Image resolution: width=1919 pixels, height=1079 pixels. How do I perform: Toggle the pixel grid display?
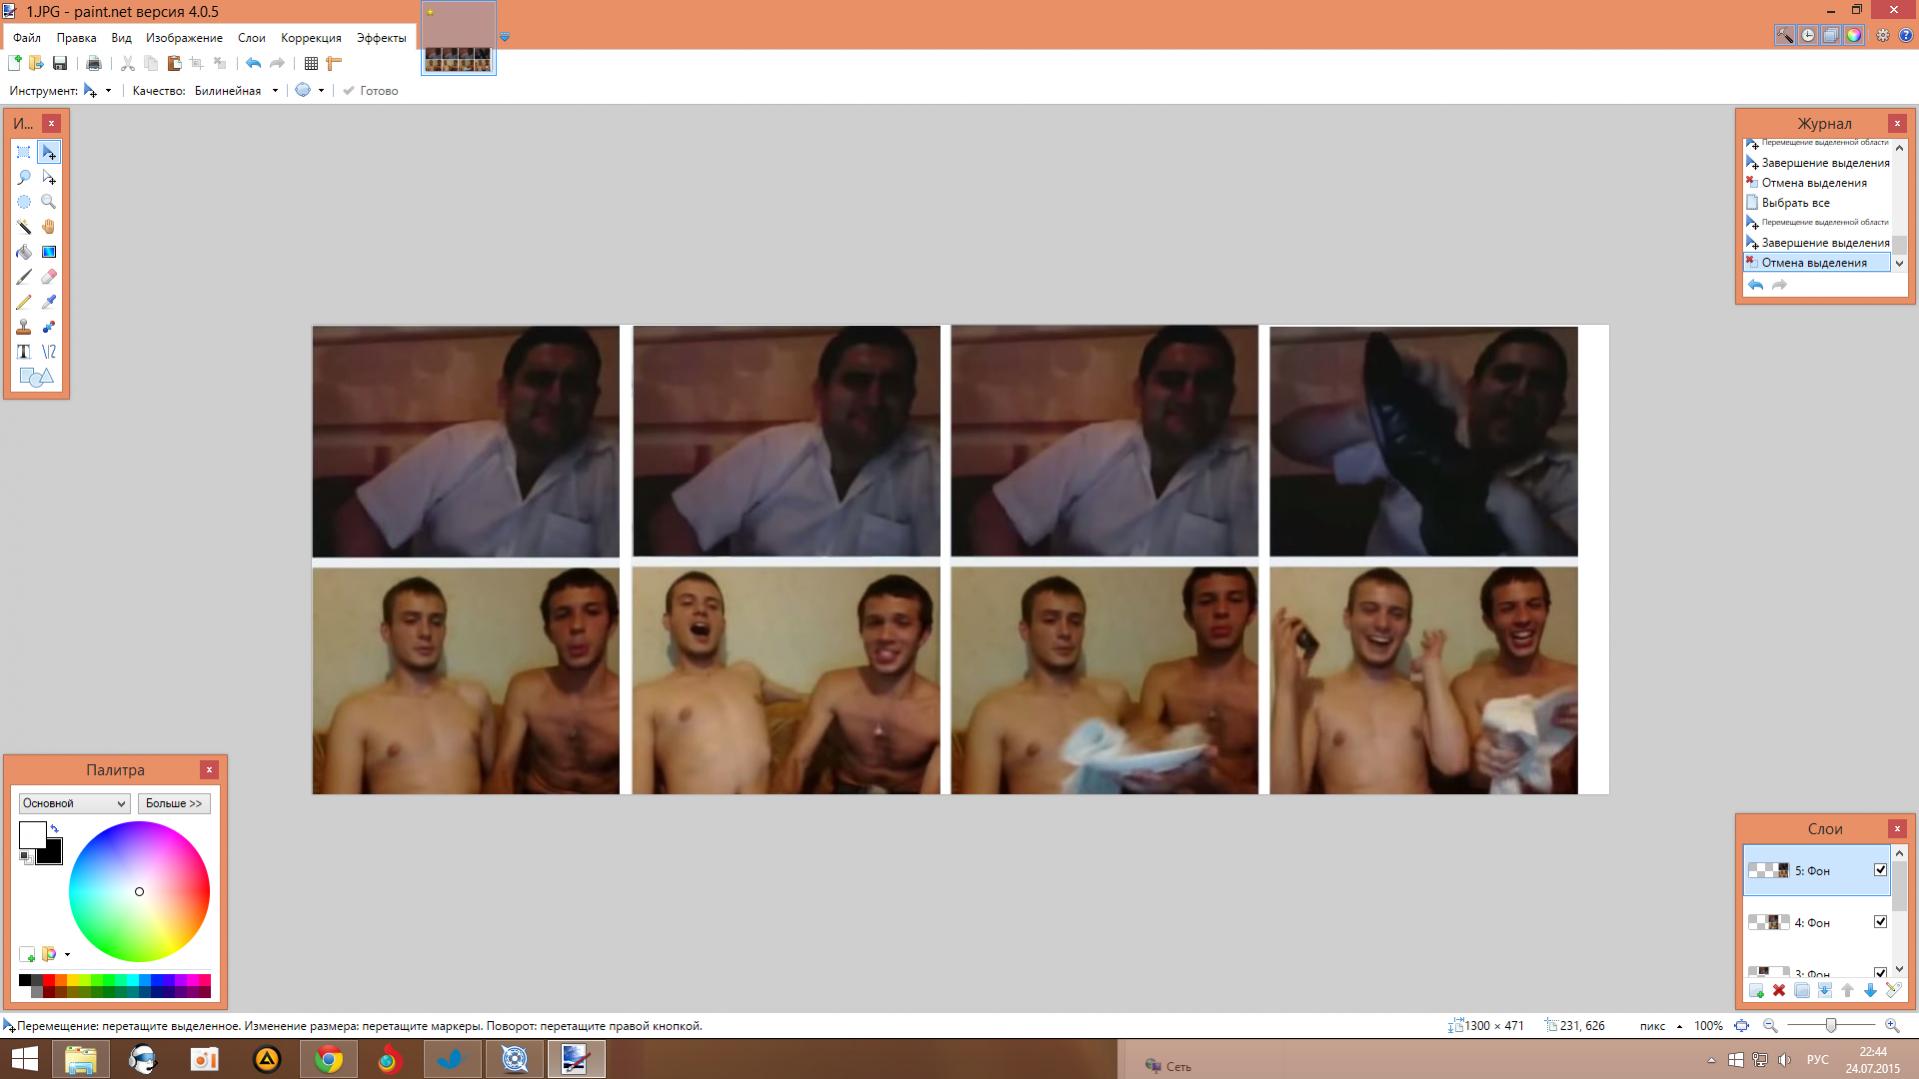311,63
